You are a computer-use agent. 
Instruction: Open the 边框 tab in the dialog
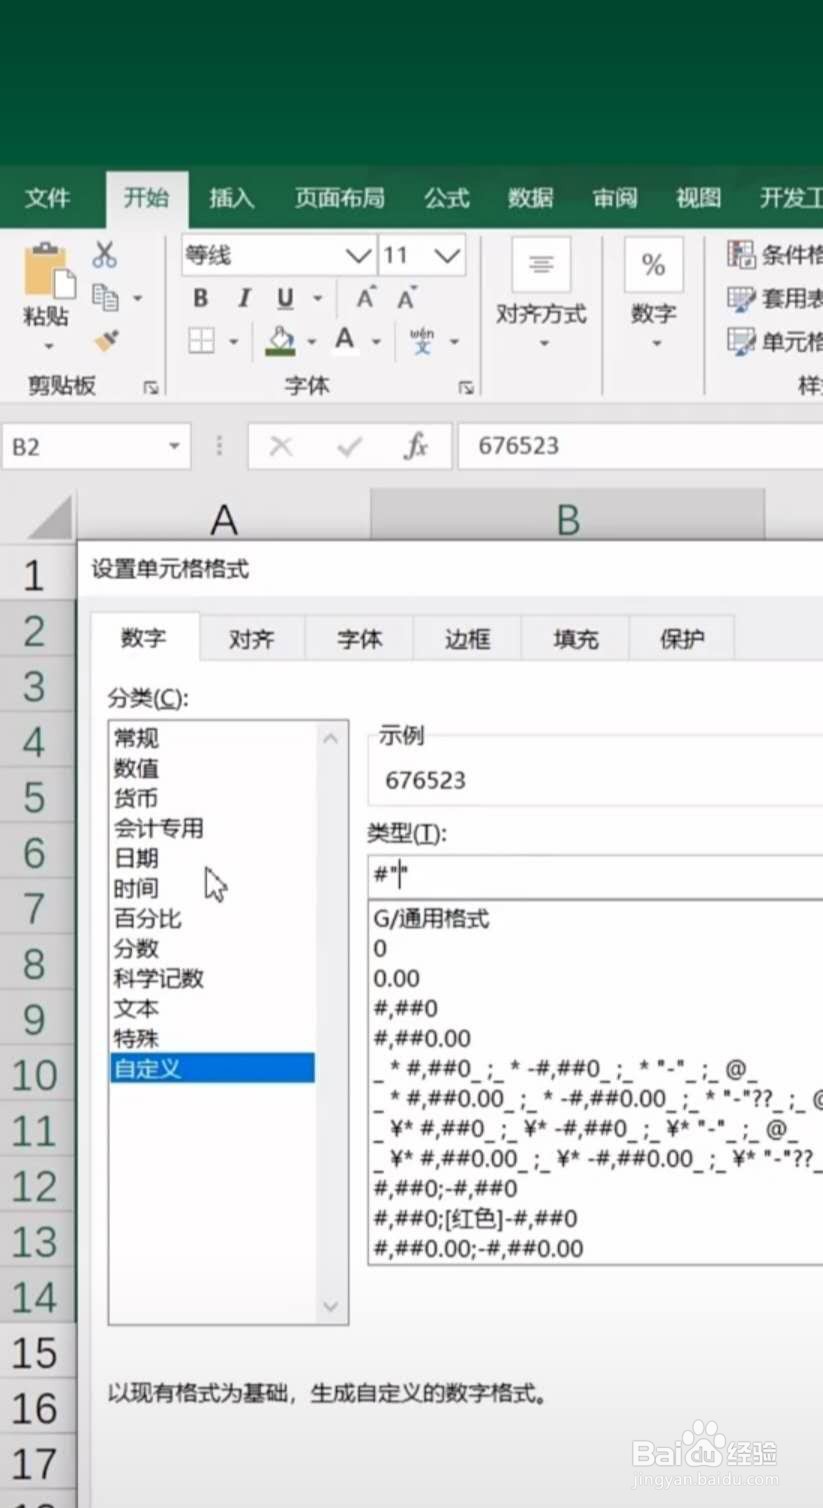pyautogui.click(x=466, y=638)
